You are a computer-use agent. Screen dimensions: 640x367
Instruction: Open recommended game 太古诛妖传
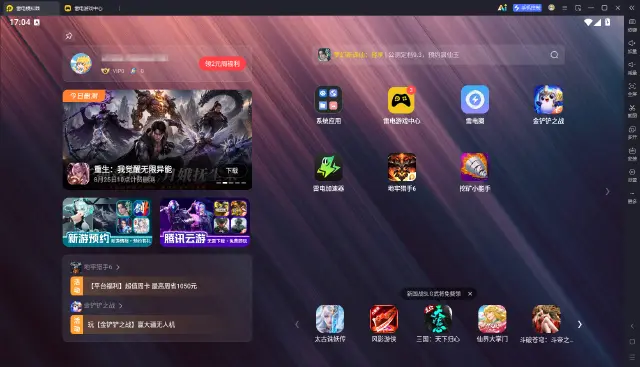(x=330, y=319)
